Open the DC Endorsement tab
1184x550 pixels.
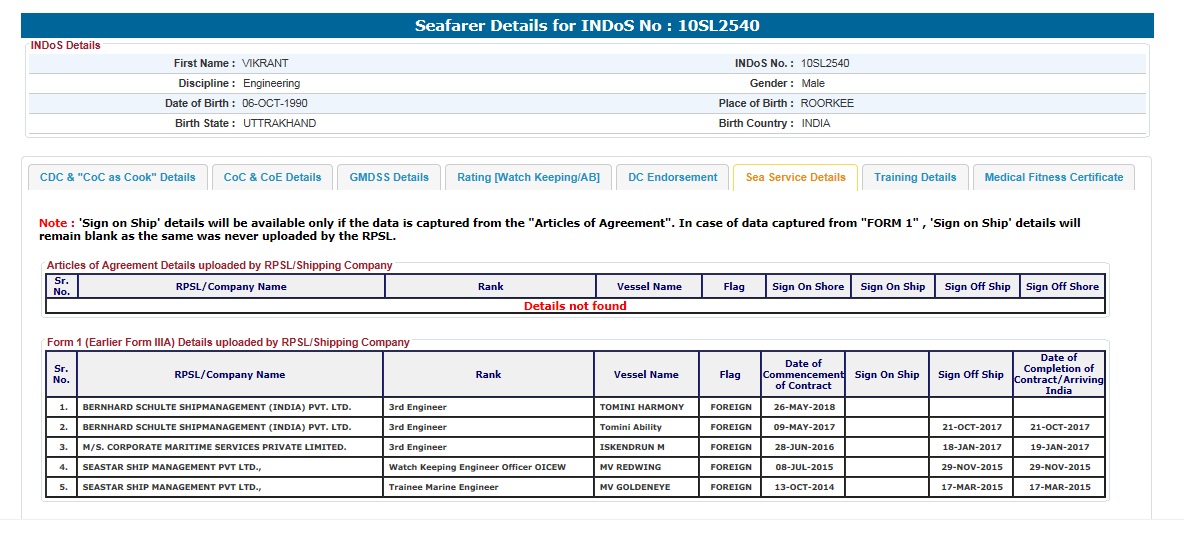click(672, 177)
